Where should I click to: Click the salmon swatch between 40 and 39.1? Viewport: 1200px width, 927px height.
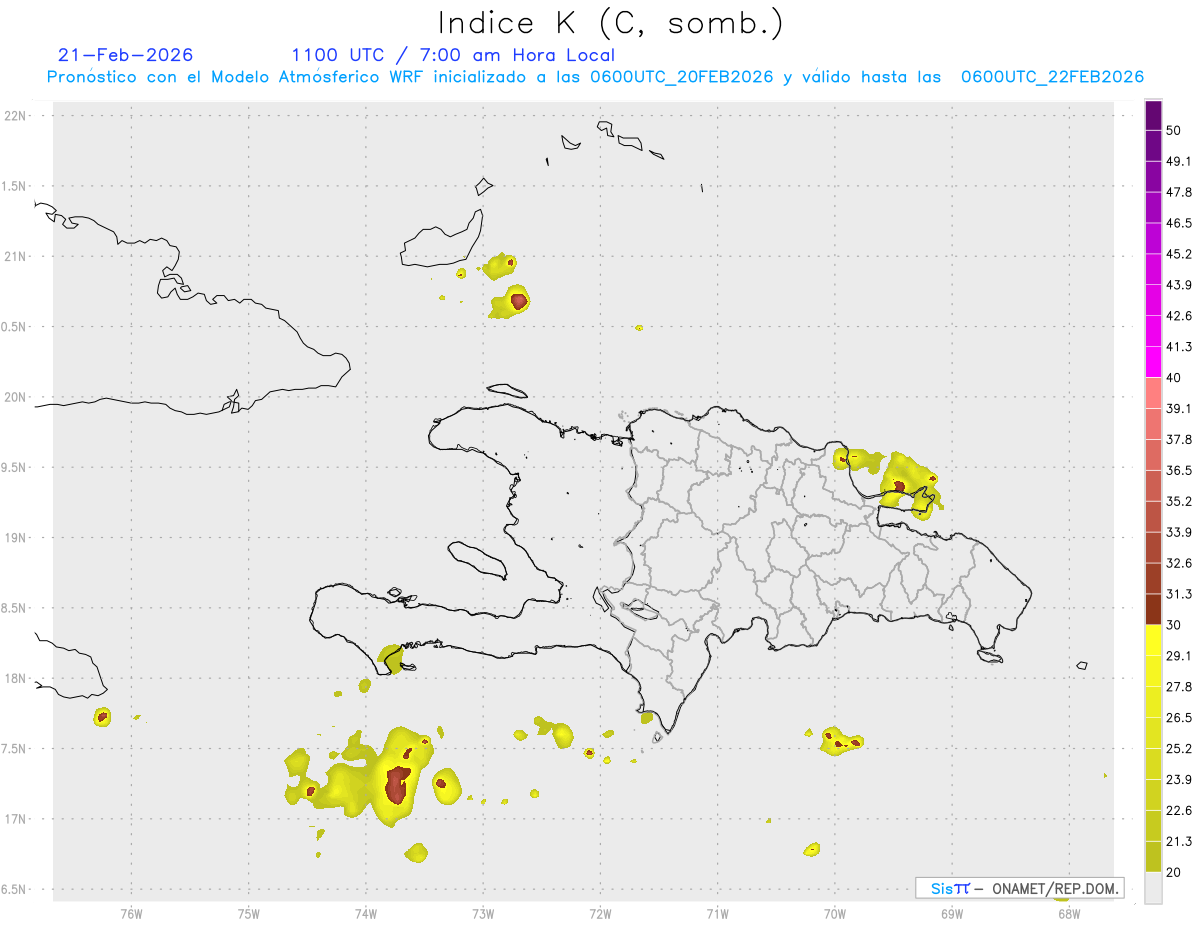click(1153, 393)
